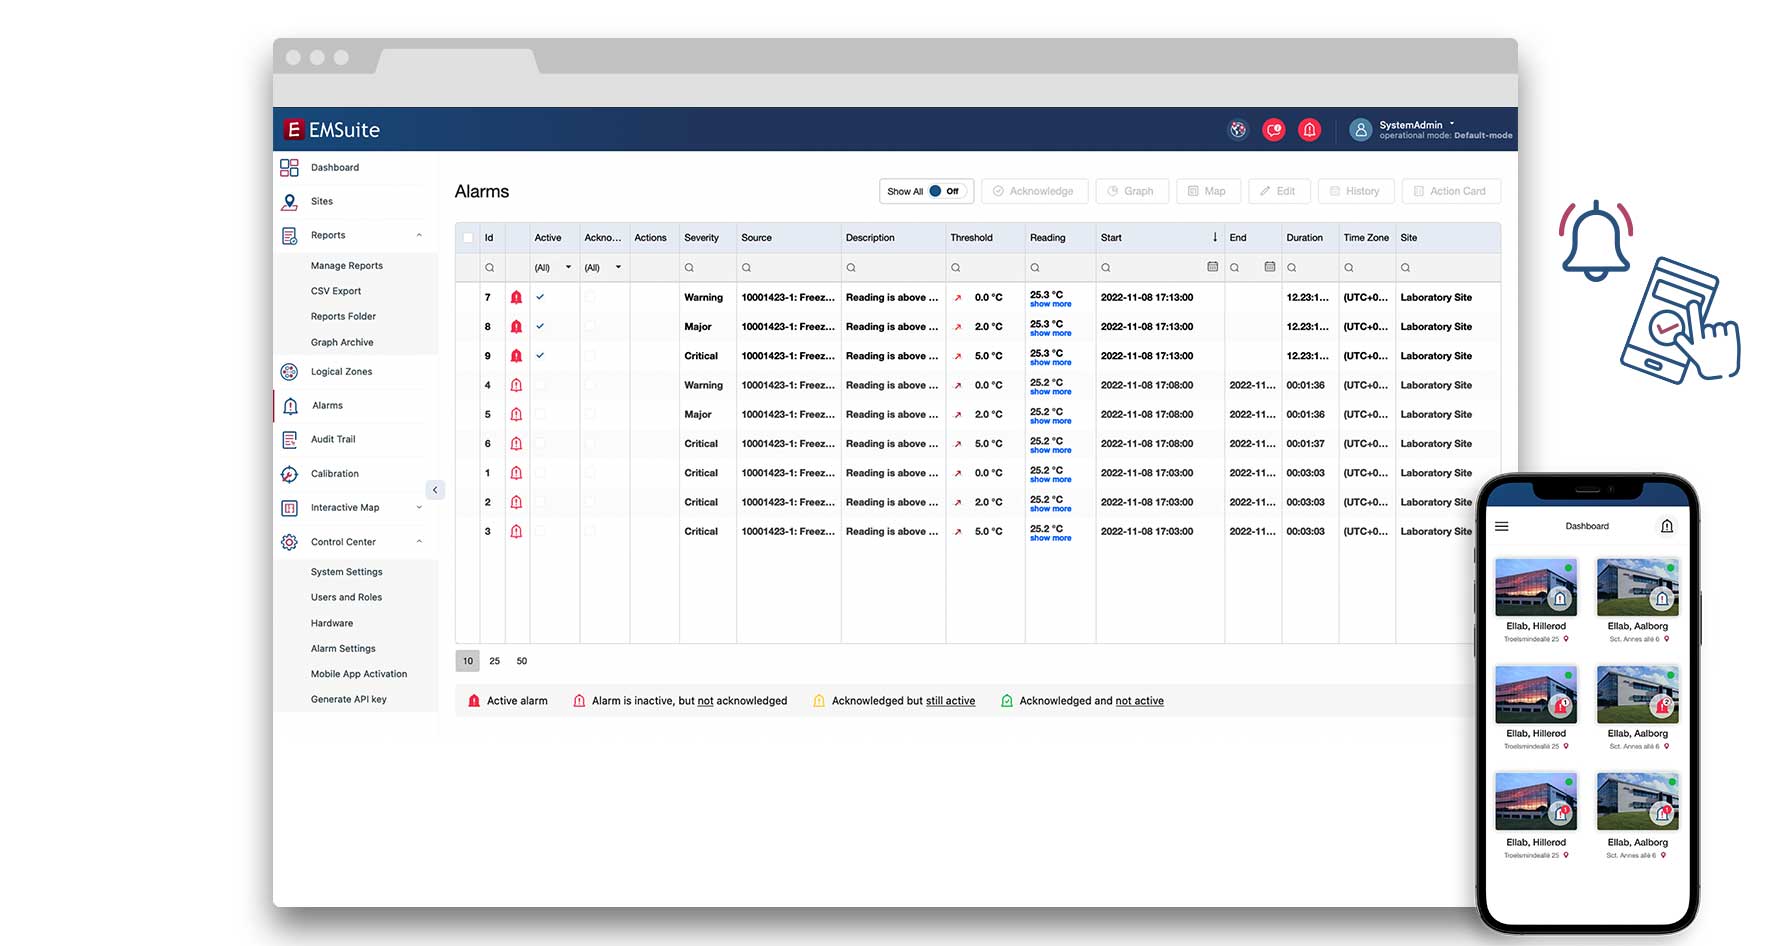Open the Sites map pin icon
Screen dimensions: 1790x946
click(289, 202)
